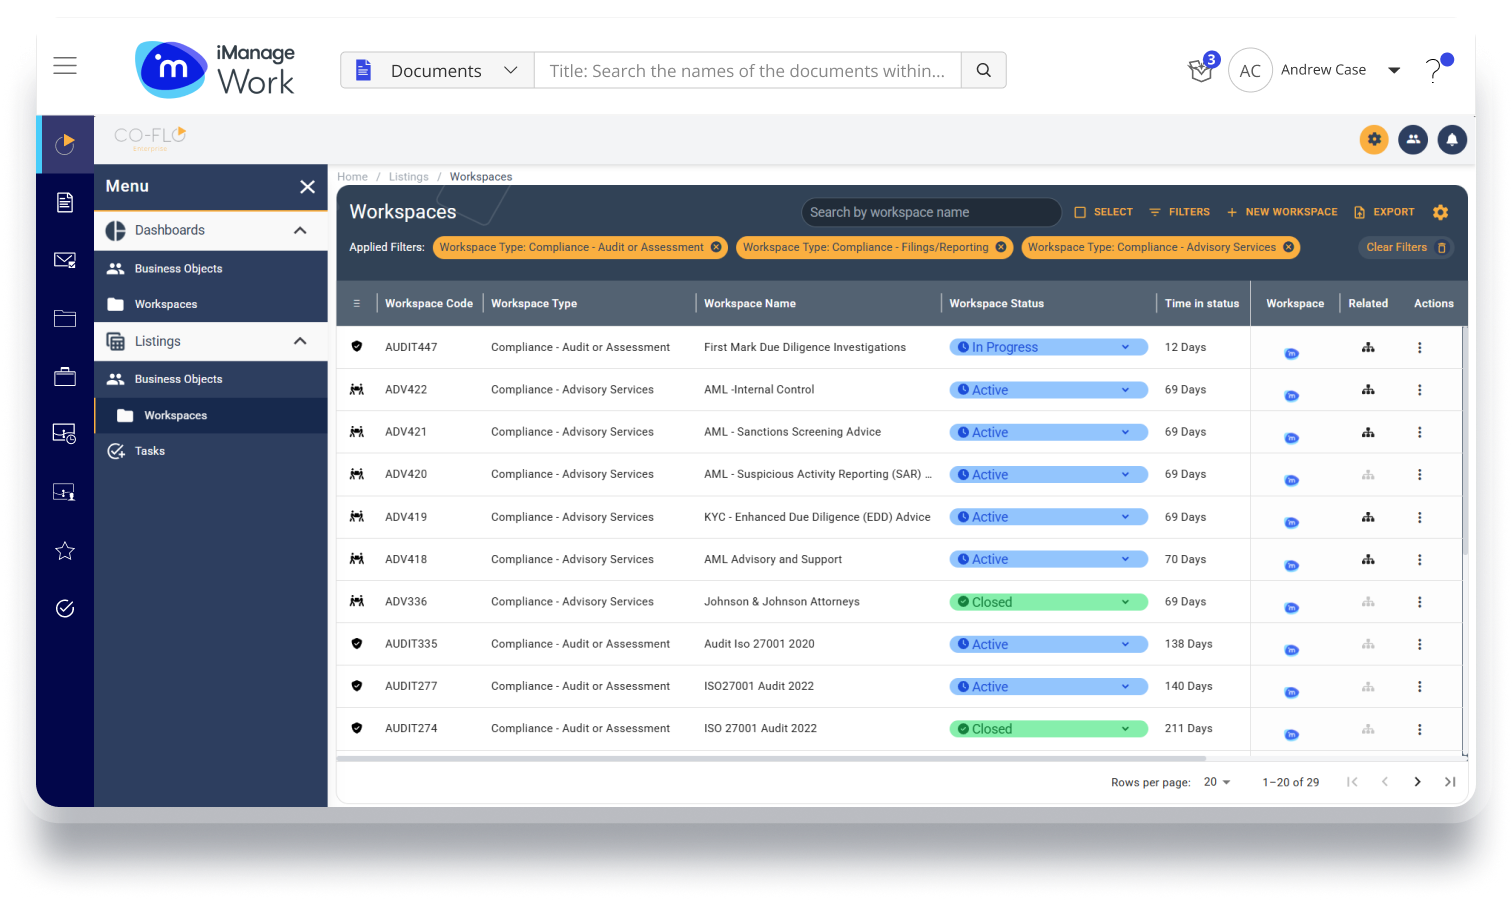Open the rows per page dropdown
Screen dimensions: 1512x901
point(1217,782)
